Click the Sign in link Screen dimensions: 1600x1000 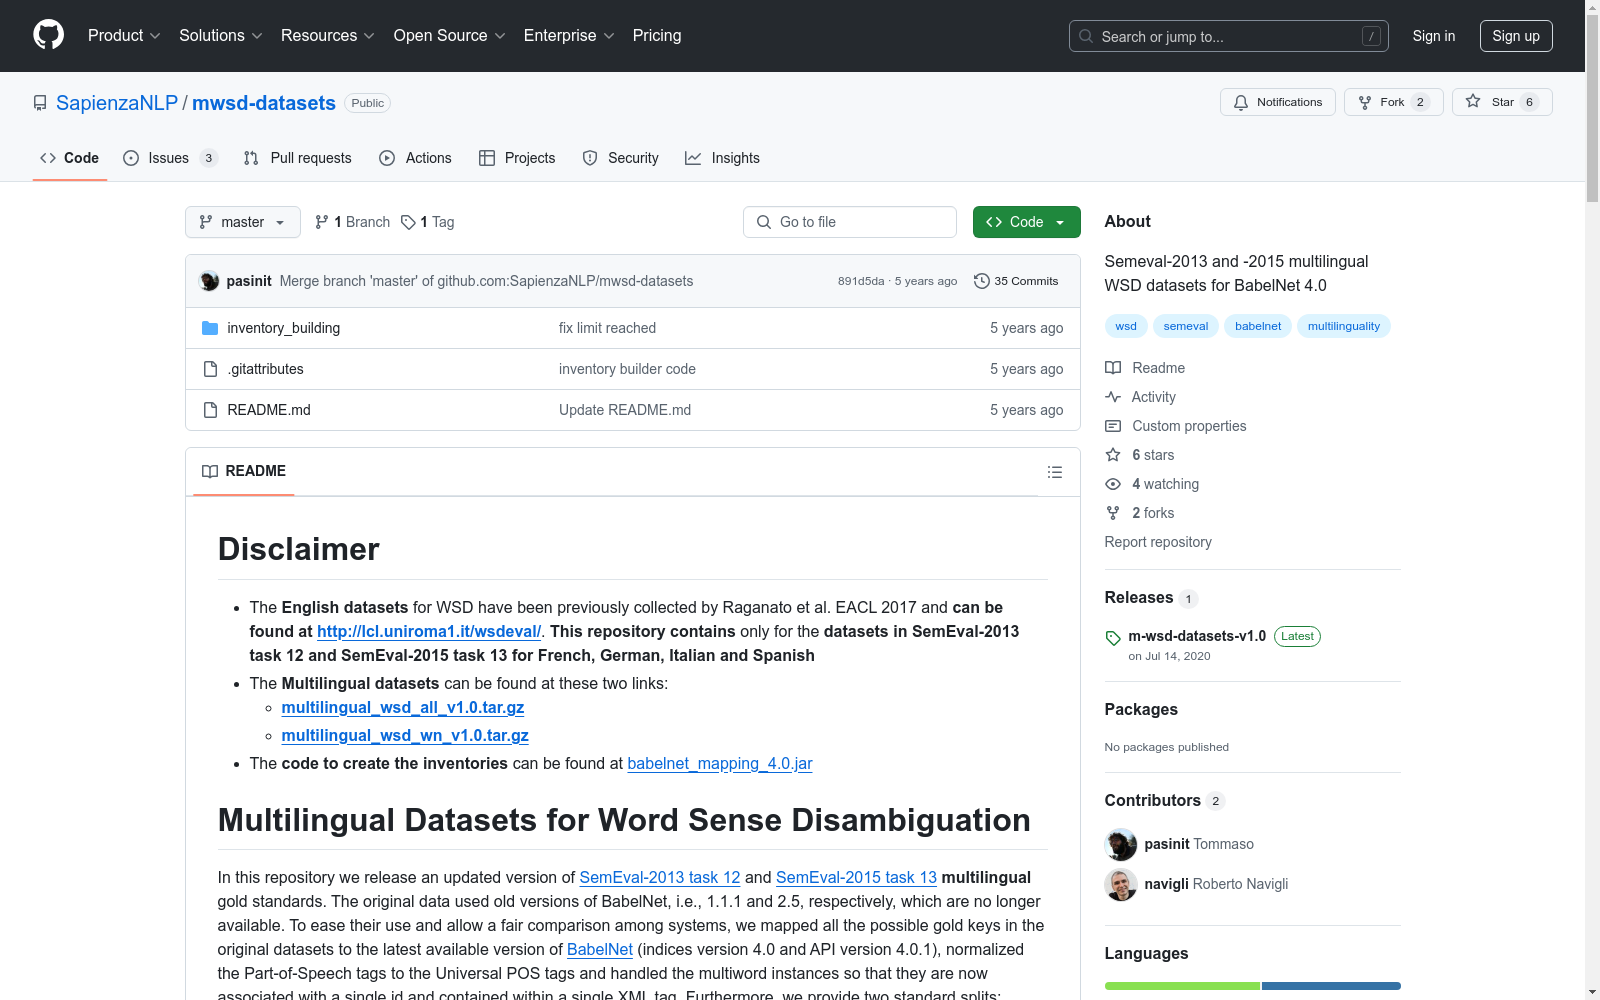[x=1434, y=36]
